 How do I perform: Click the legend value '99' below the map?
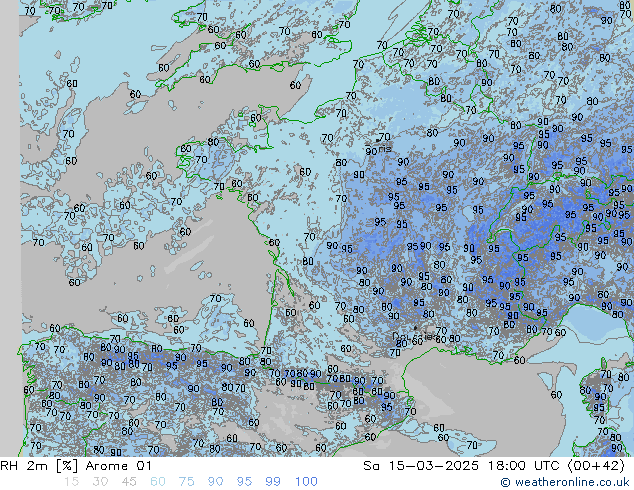273,482
